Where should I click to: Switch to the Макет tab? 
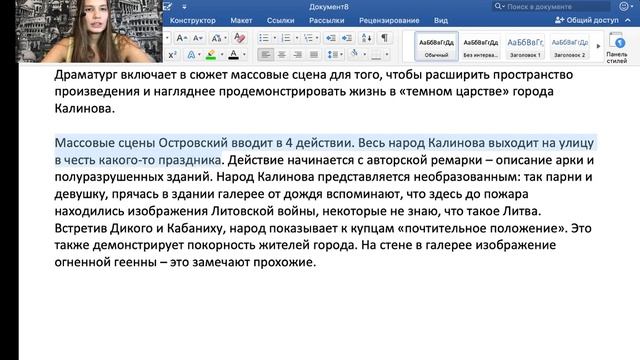[x=241, y=20]
